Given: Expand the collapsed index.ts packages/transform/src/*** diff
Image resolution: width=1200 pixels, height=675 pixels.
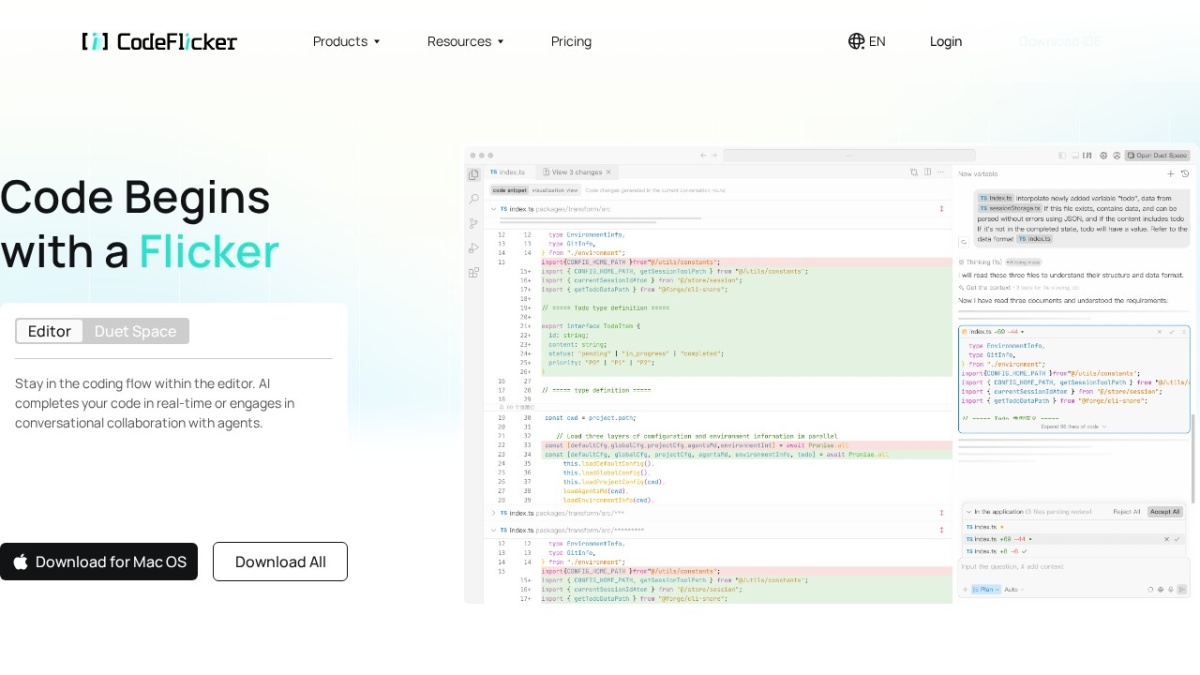Looking at the screenshot, I should tap(493, 513).
